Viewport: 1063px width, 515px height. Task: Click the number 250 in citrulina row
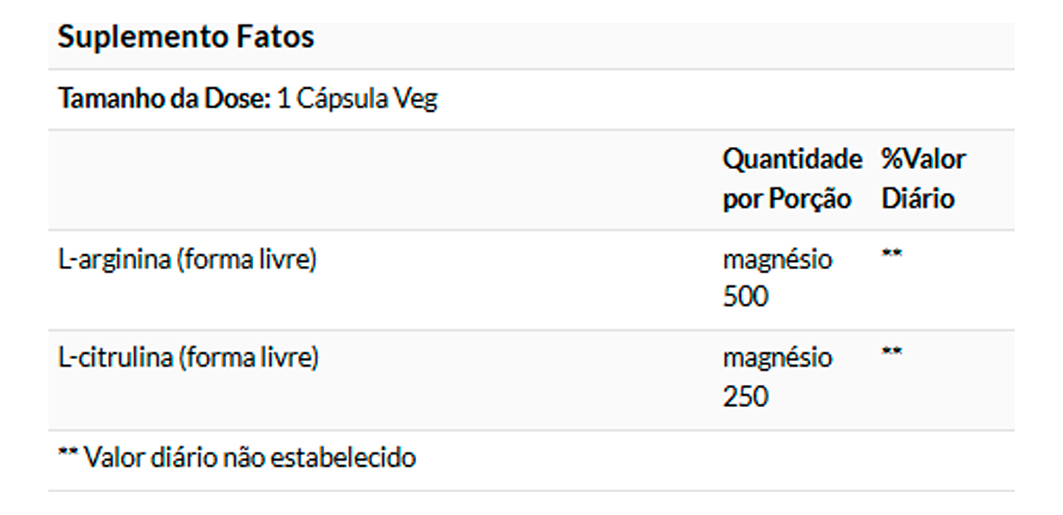745,396
